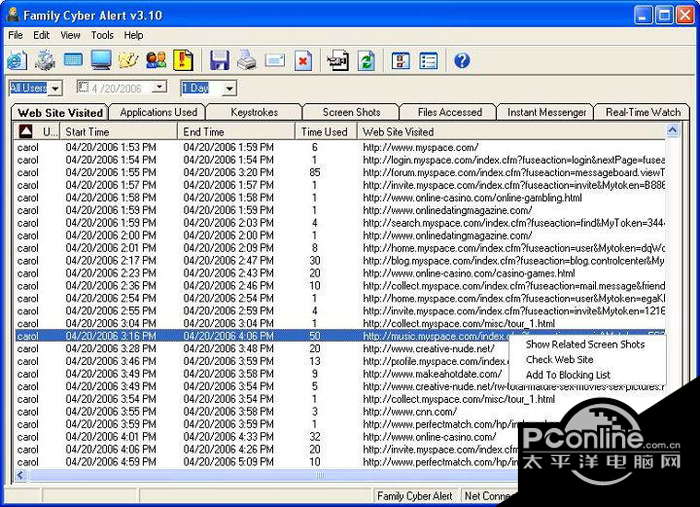Image resolution: width=700 pixels, height=507 pixels.
Task: Click the applications gear toolbar icon
Action: (x=45, y=61)
